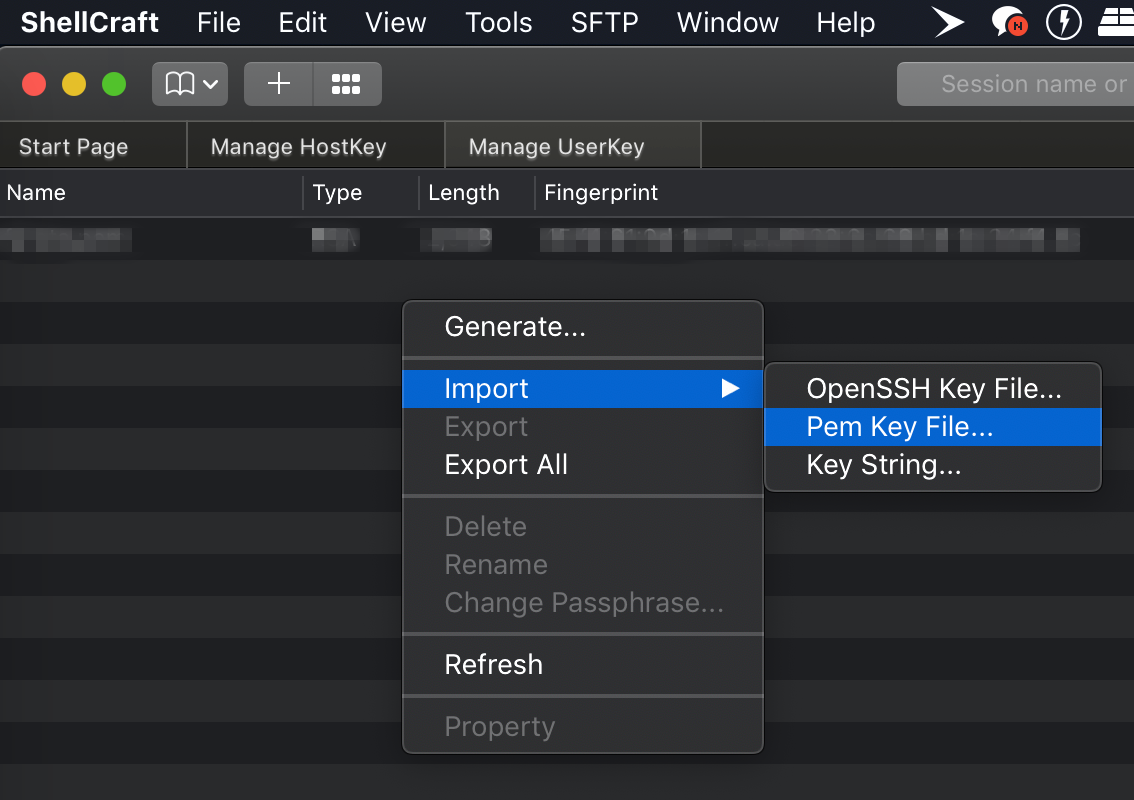Sort by the Fingerprint column header
The width and height of the screenshot is (1134, 800).
click(x=835, y=192)
